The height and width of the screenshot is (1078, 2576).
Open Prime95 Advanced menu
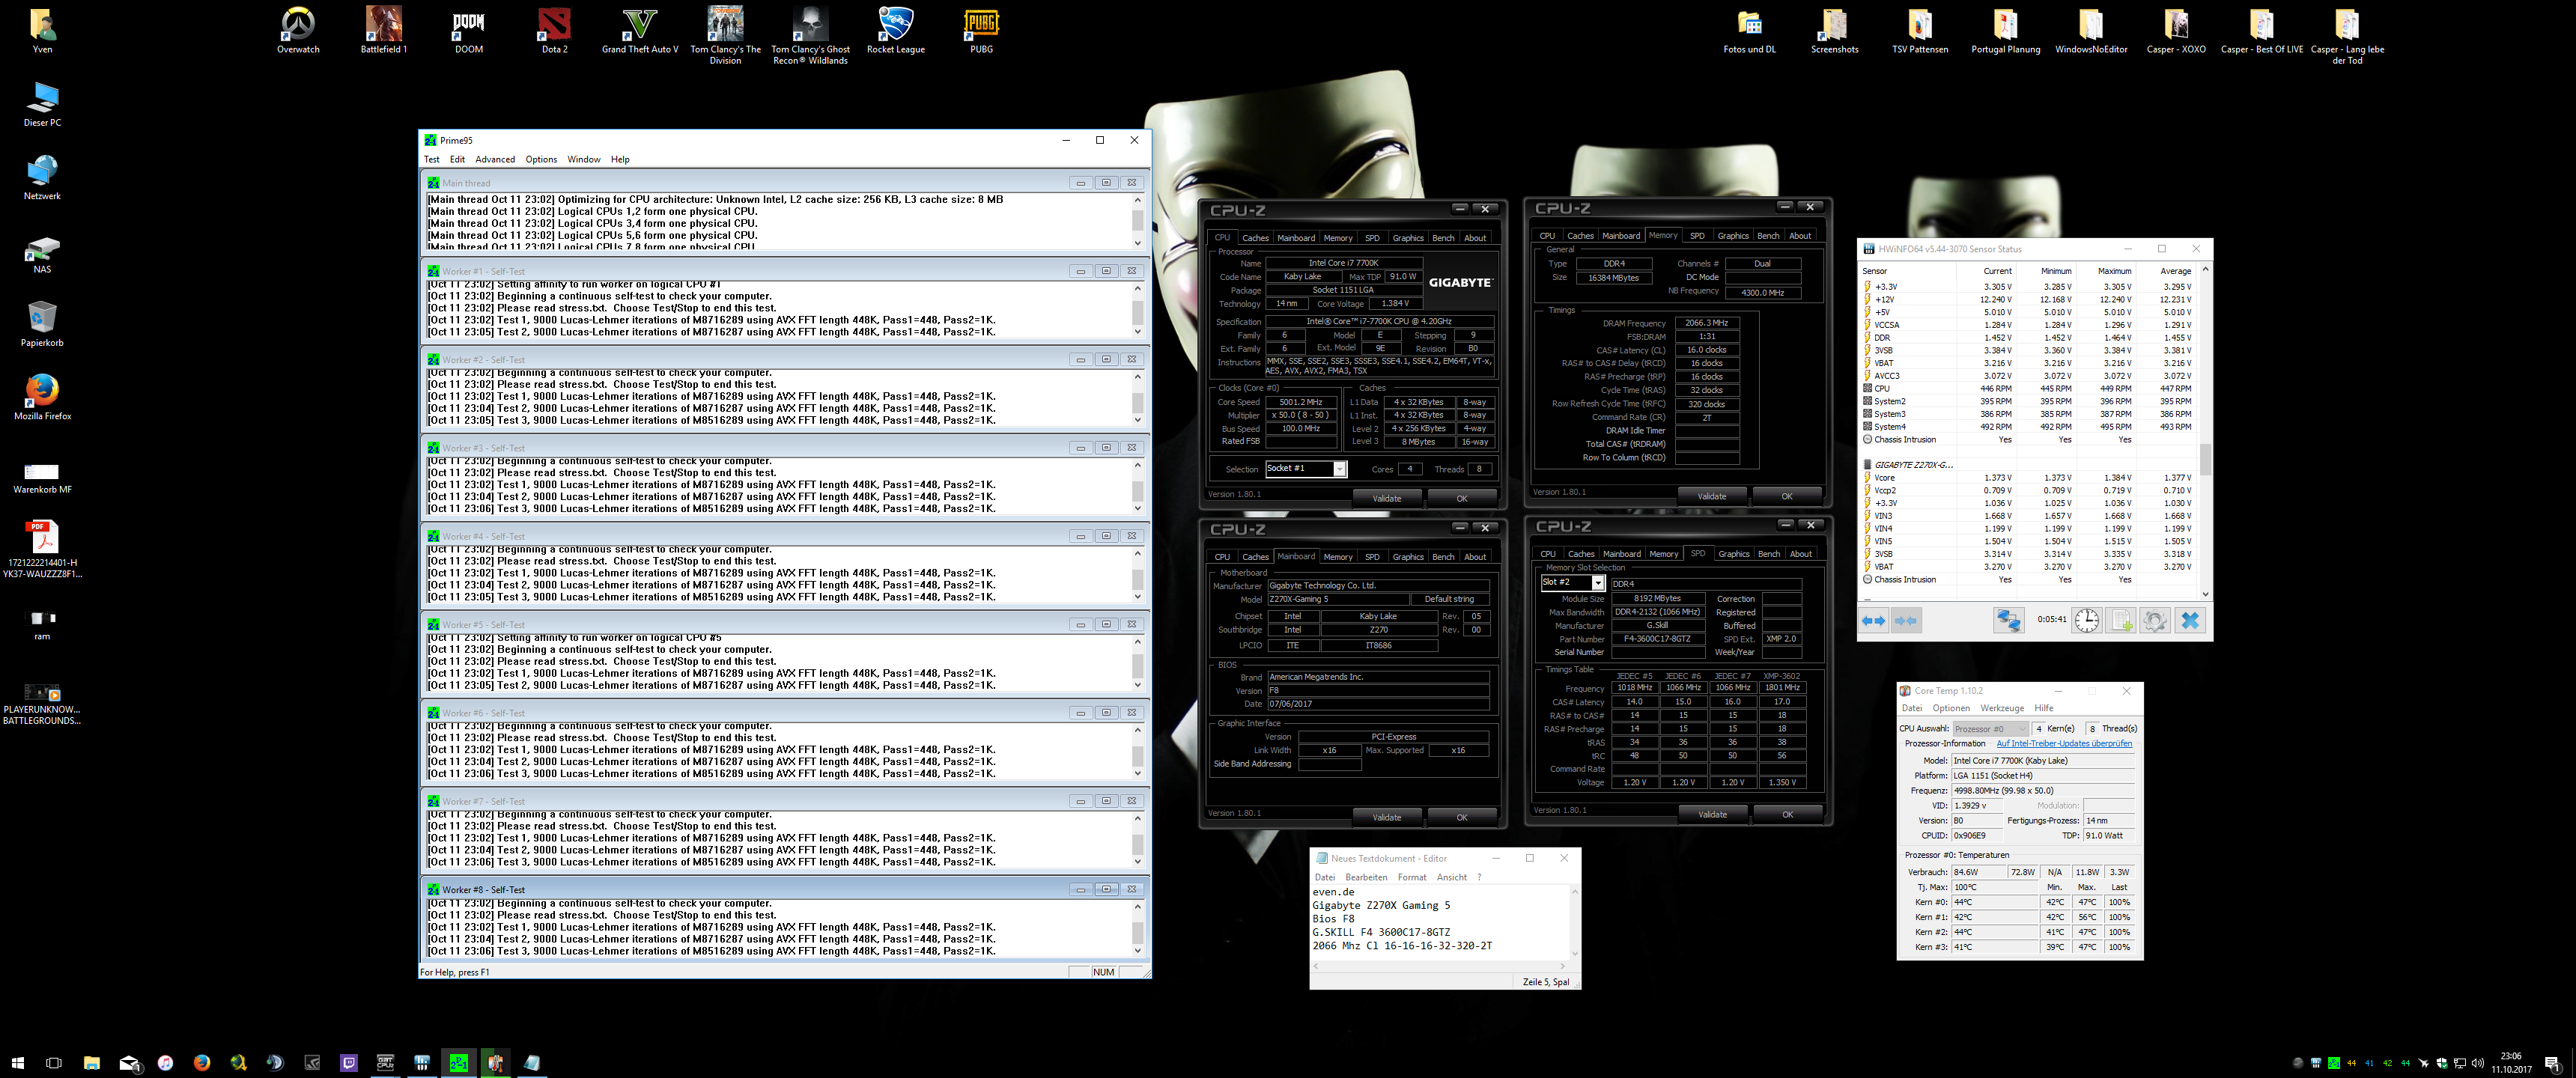[x=495, y=160]
